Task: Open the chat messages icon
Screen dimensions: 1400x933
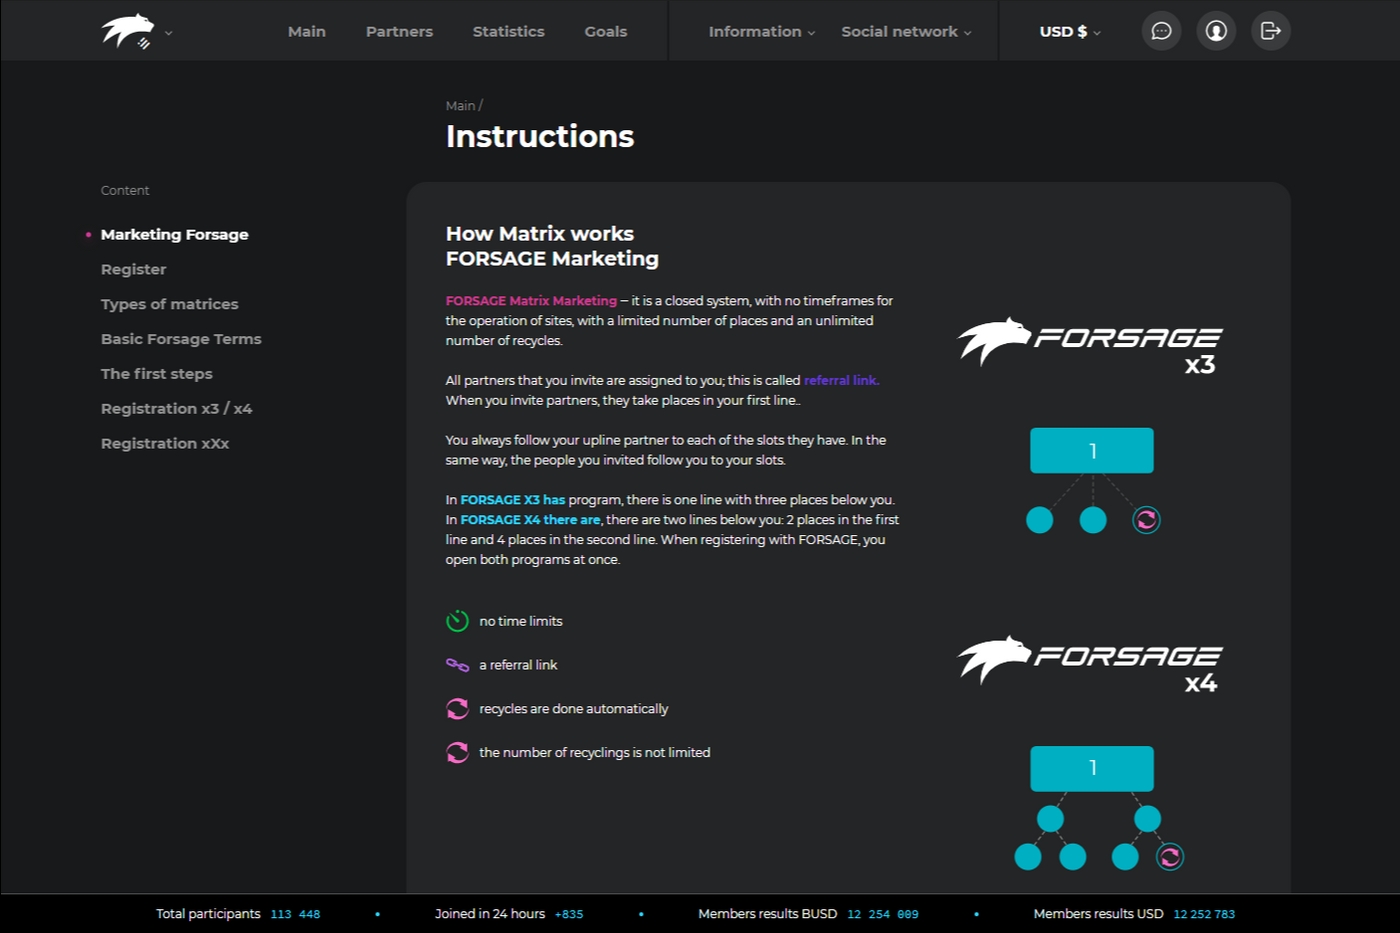Action: [1161, 31]
